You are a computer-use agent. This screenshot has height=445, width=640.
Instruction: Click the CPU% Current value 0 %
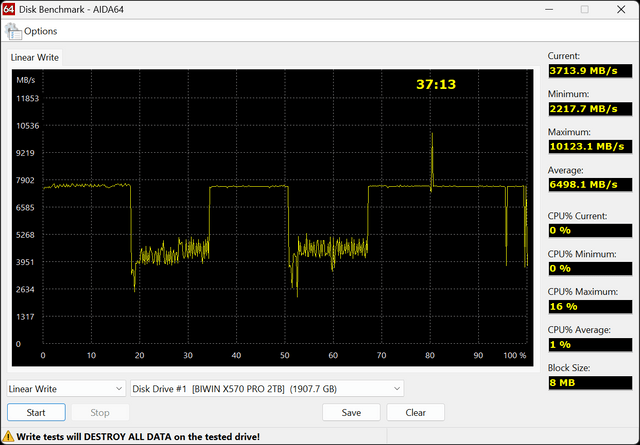tap(590, 230)
